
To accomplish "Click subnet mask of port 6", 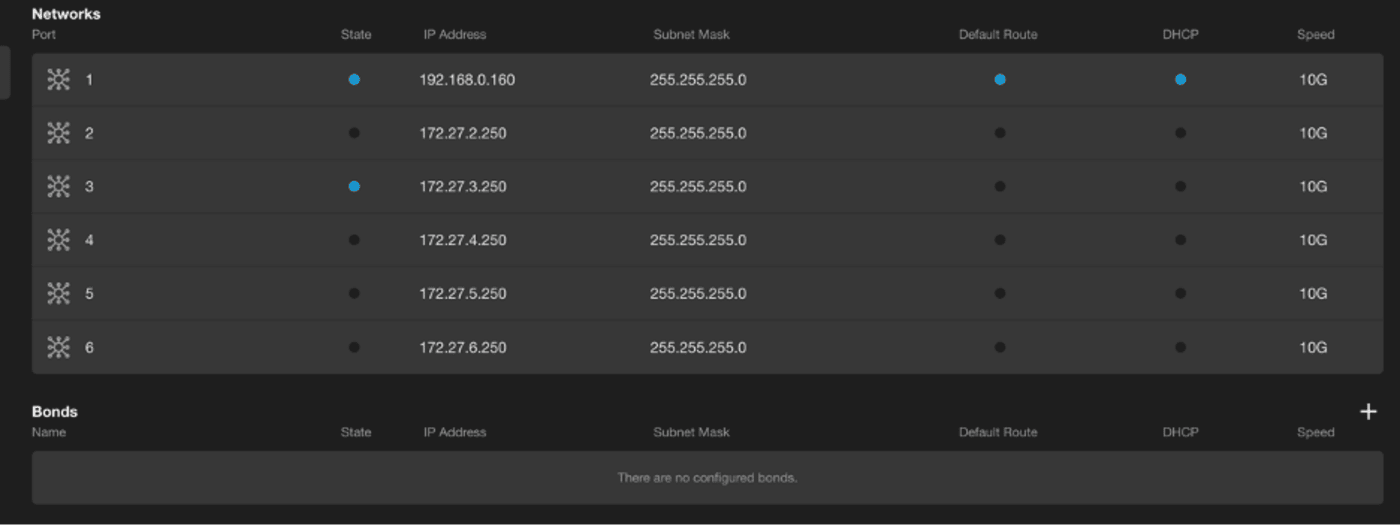I will (698, 347).
